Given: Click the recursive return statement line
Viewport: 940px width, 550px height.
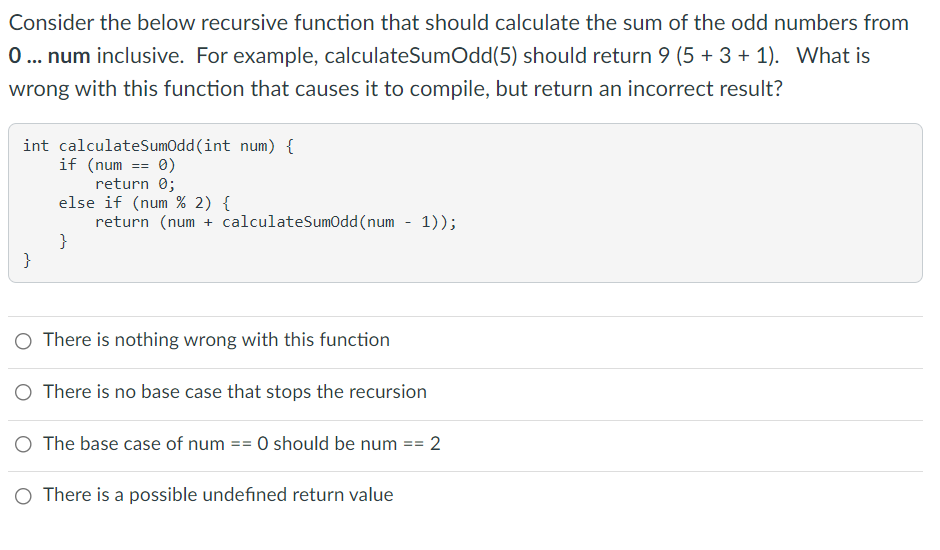Looking at the screenshot, I should coord(276,222).
